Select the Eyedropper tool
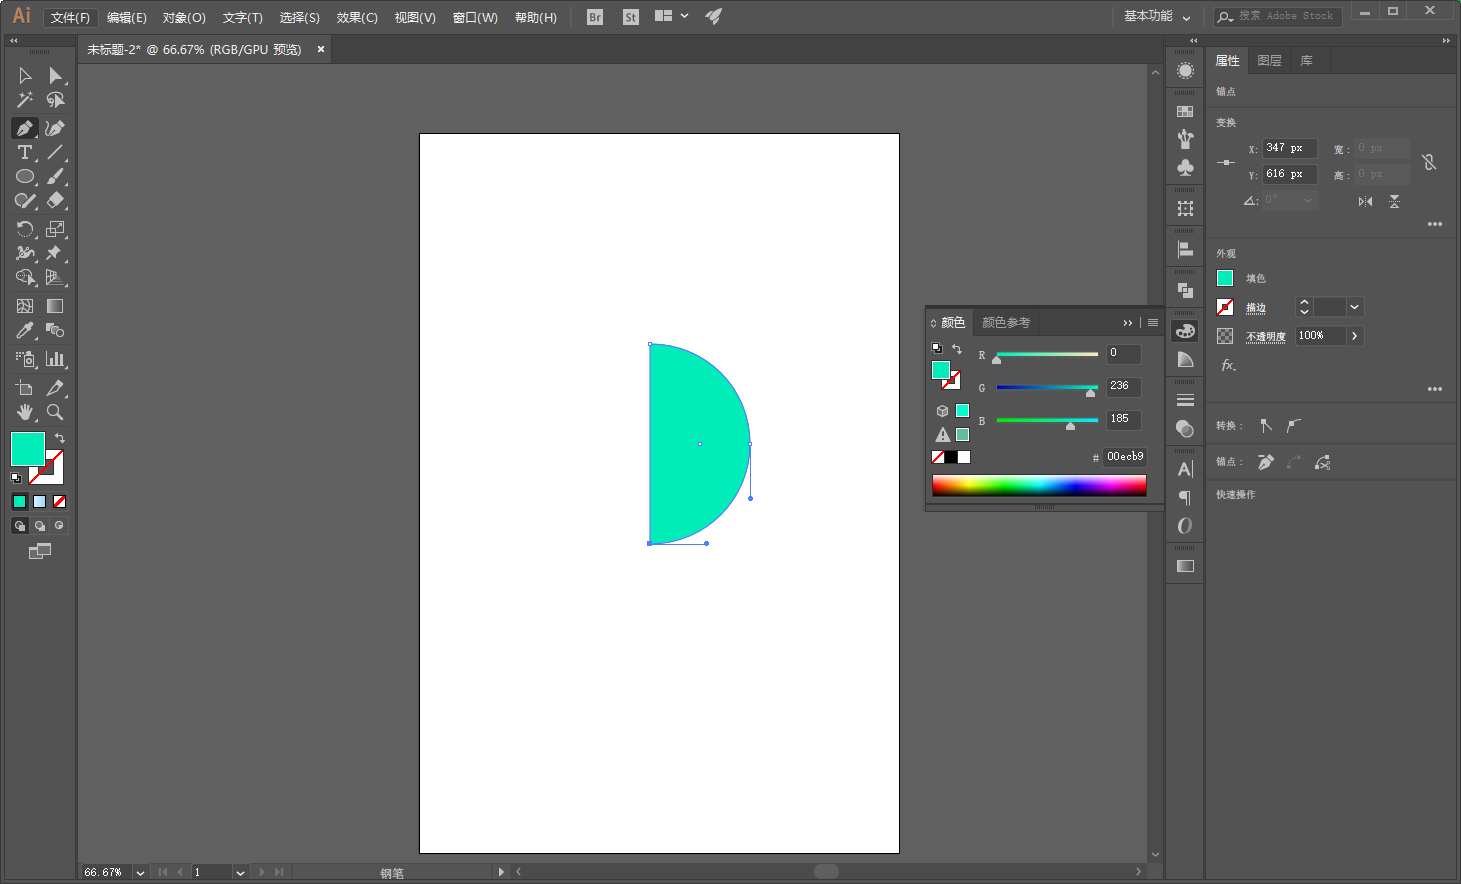This screenshot has width=1461, height=884. pyautogui.click(x=25, y=330)
